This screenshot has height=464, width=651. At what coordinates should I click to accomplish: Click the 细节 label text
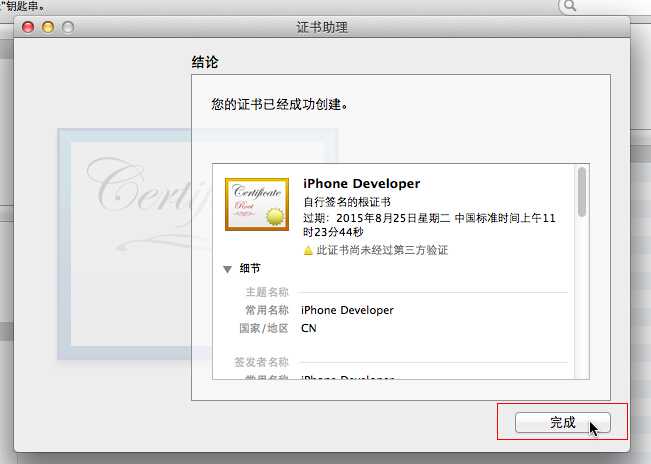tap(250, 269)
